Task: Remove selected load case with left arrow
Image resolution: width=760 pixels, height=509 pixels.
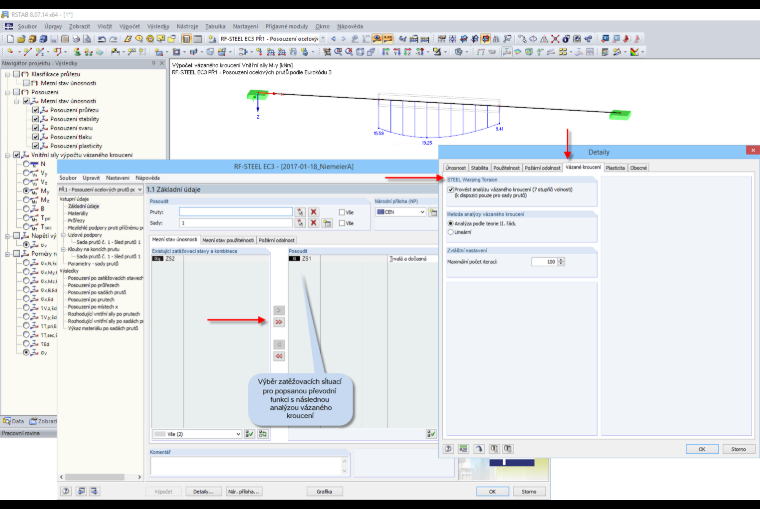Action: click(279, 344)
